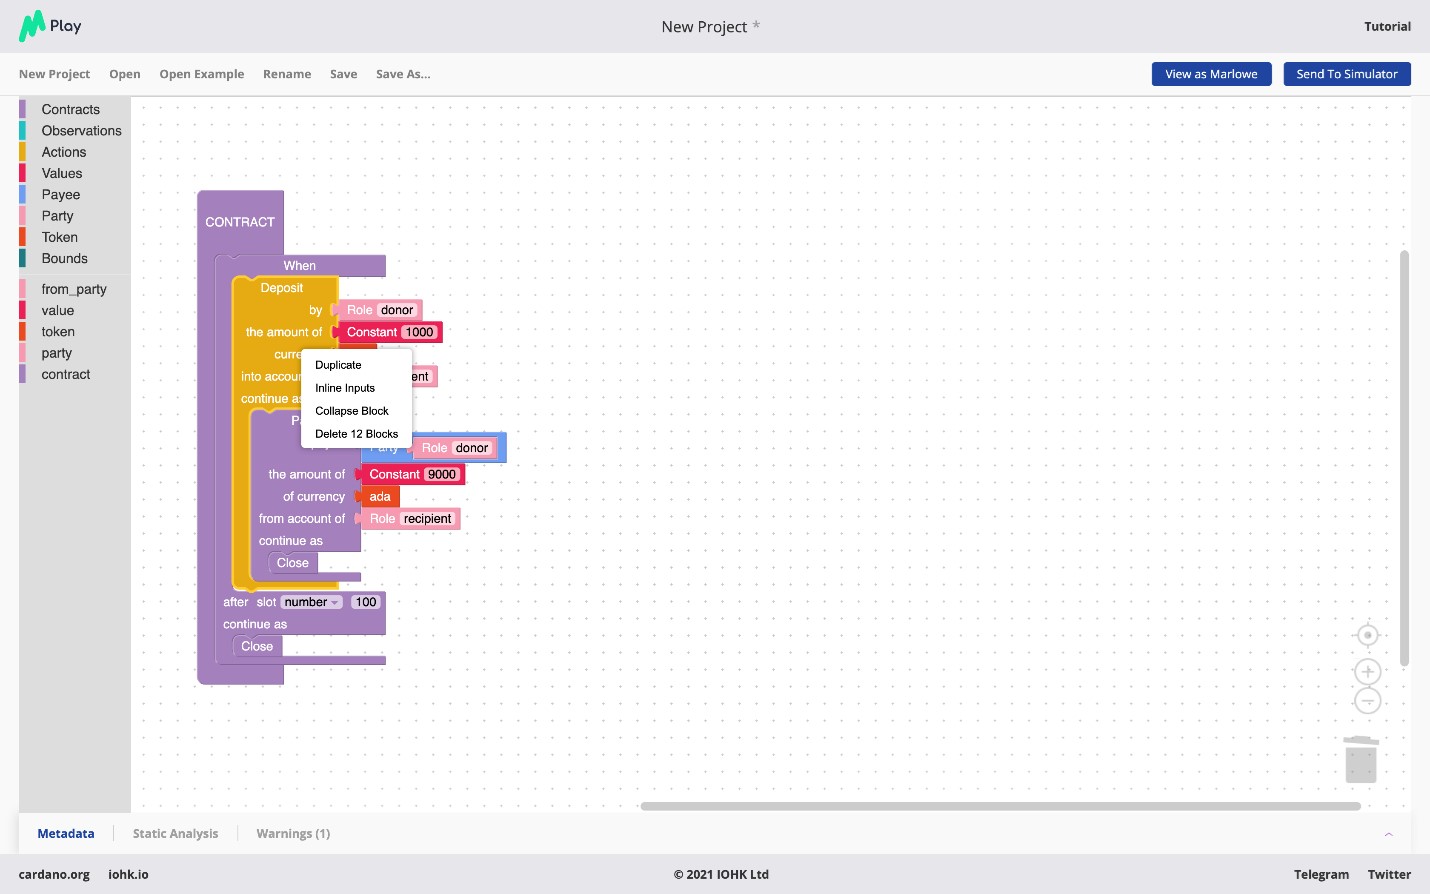Screen dimensions: 1430x894
Task: Open the Twitter link
Action: coord(1389,875)
